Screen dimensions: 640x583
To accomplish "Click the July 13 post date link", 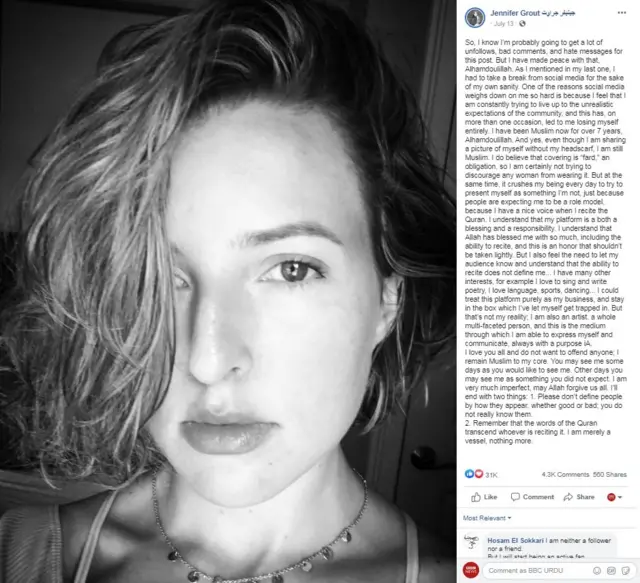I will point(503,24).
